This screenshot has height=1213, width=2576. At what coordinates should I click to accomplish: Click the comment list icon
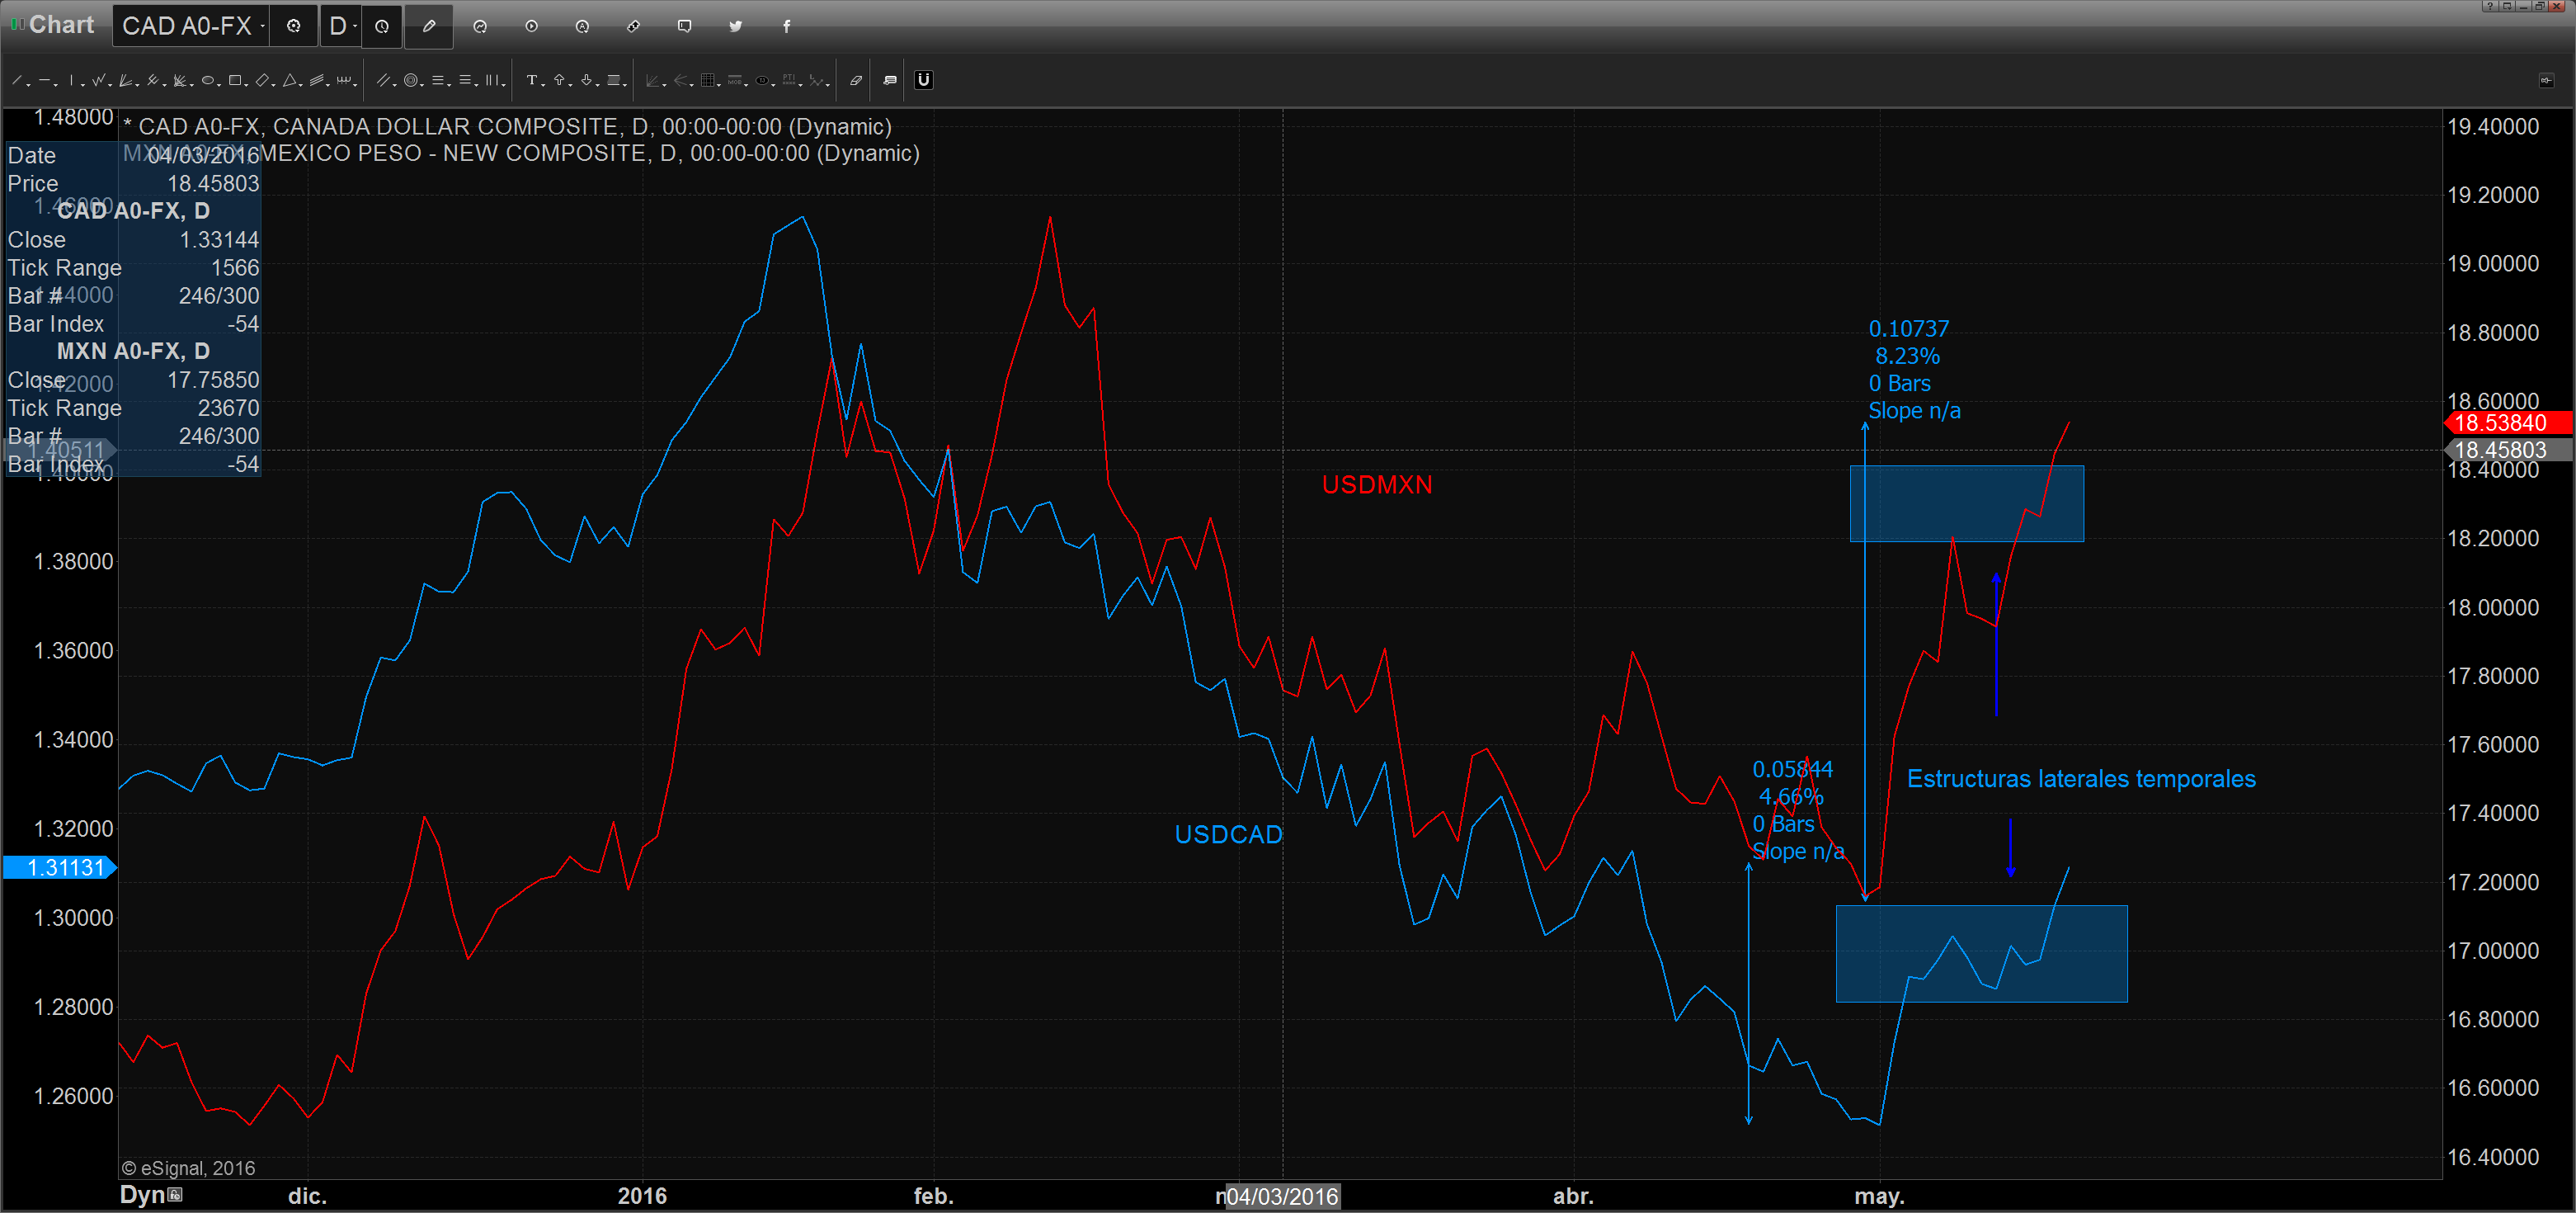click(890, 80)
